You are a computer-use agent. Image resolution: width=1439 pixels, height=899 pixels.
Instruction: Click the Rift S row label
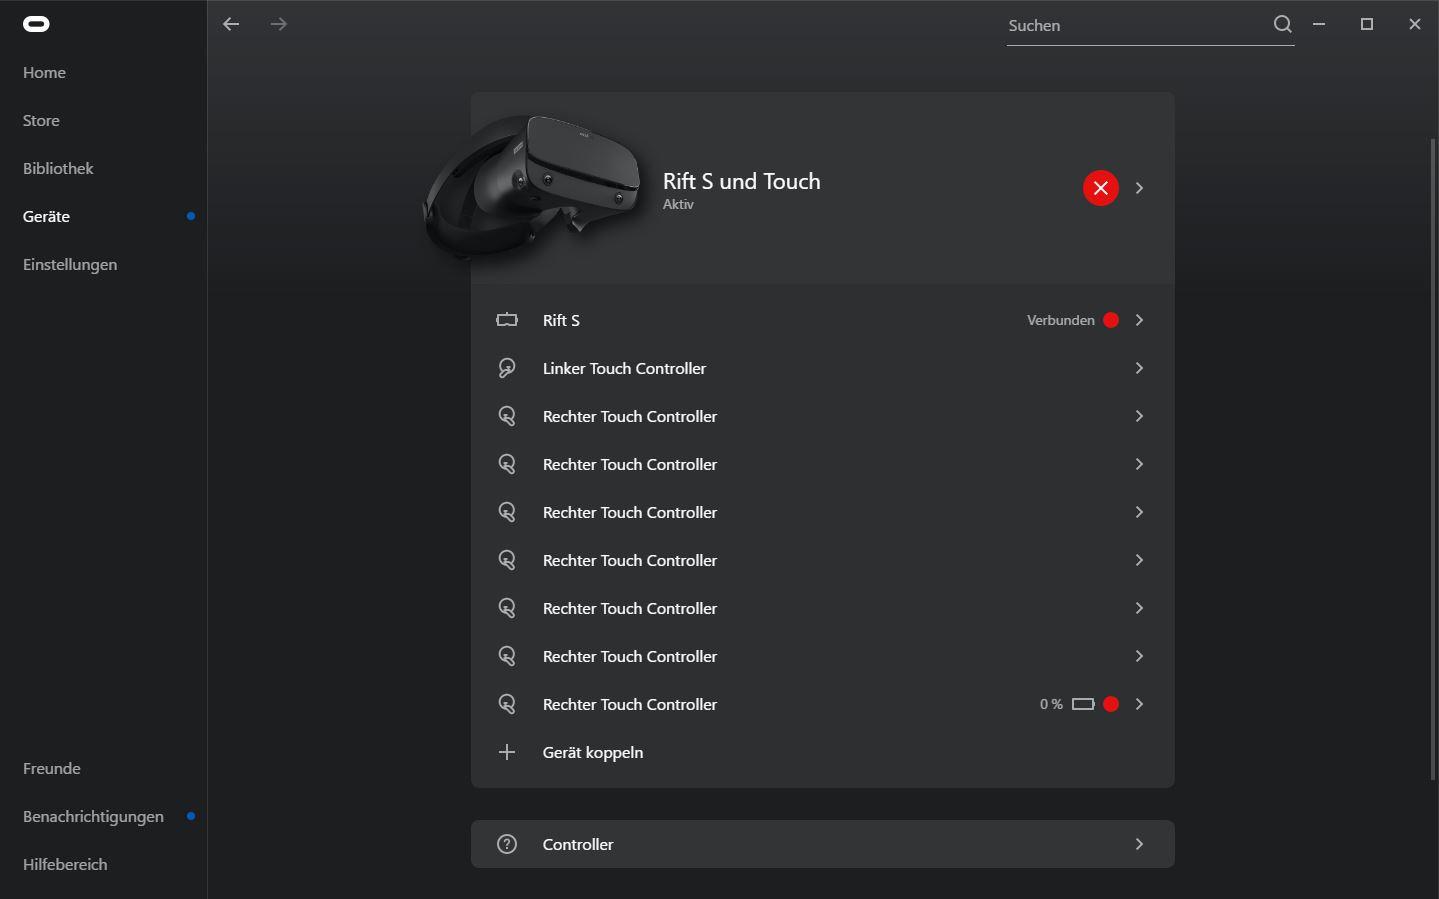coord(561,320)
